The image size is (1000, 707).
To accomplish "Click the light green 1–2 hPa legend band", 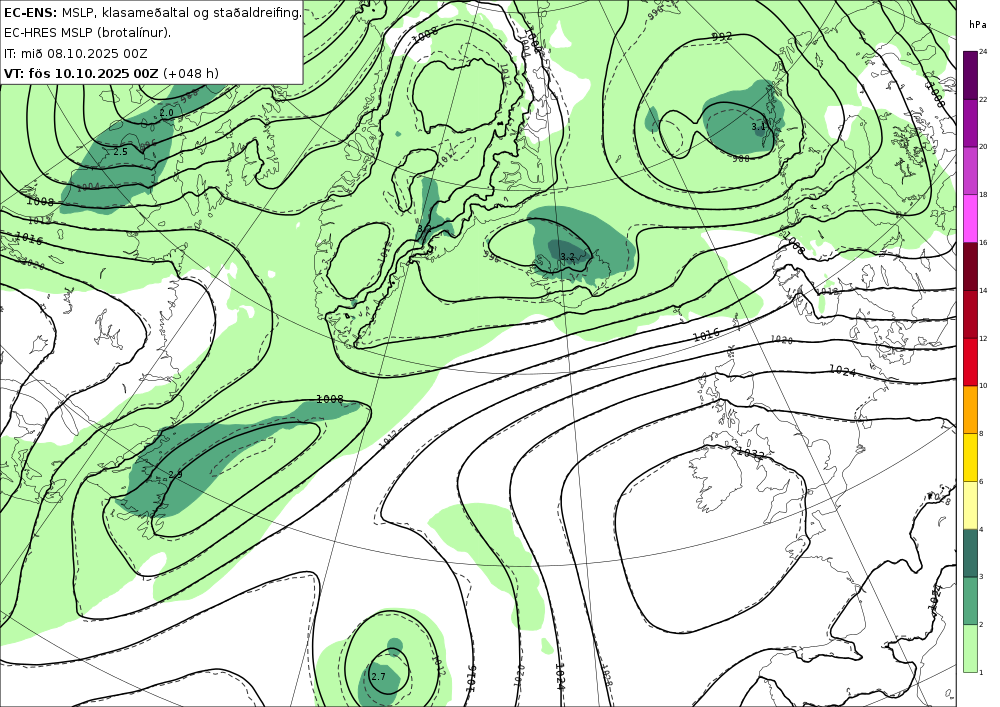I will (x=970, y=648).
